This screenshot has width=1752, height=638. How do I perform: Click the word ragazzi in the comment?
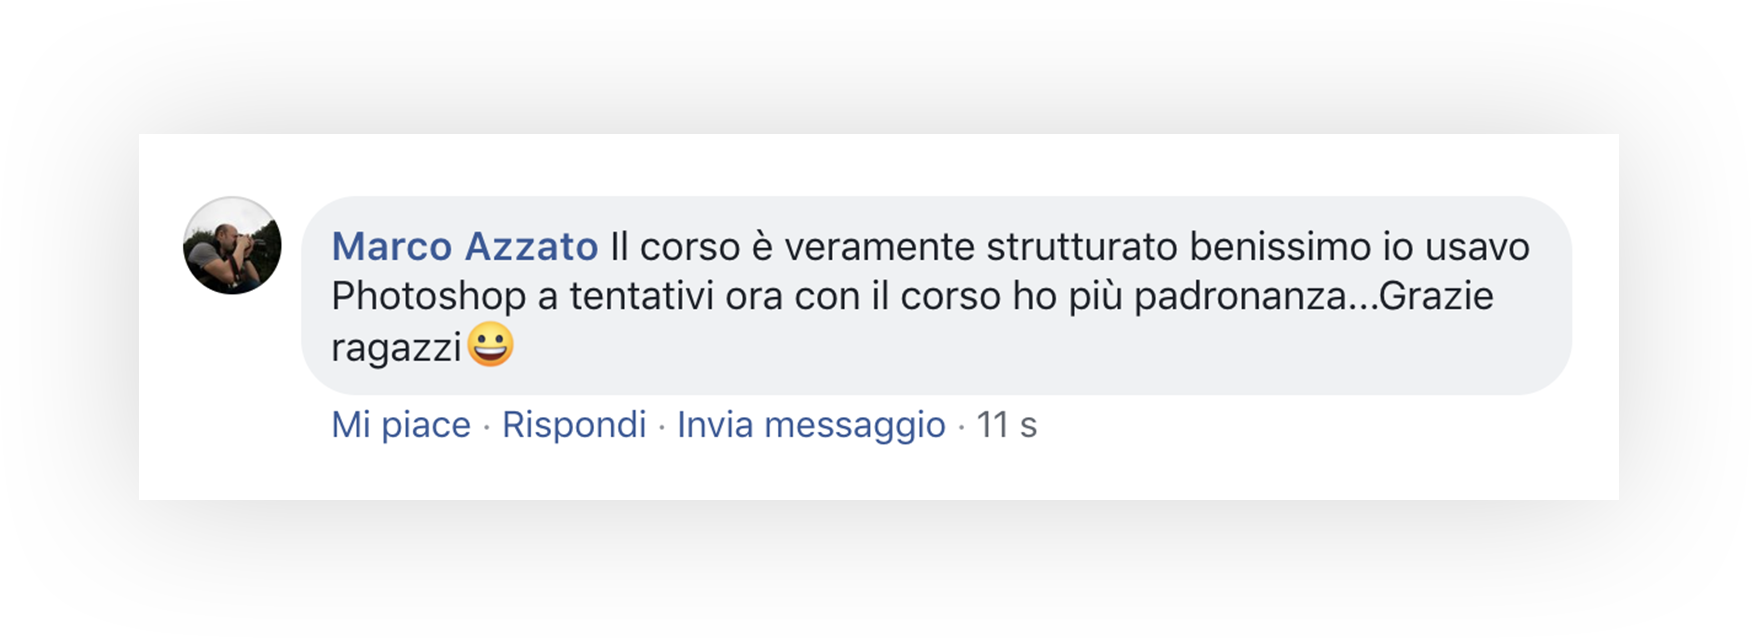pyautogui.click(x=396, y=348)
